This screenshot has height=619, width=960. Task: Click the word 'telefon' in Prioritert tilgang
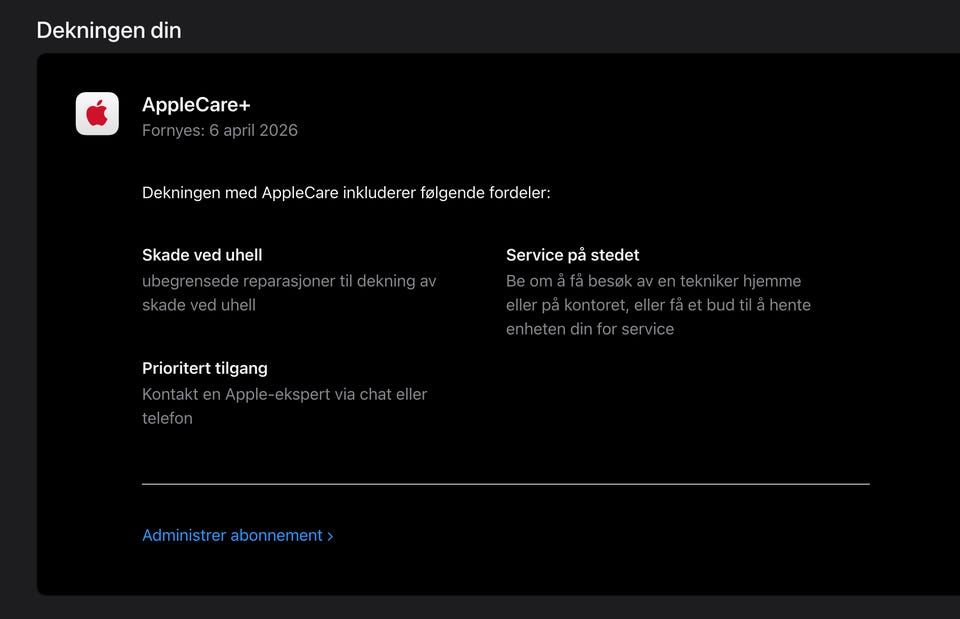click(x=167, y=418)
